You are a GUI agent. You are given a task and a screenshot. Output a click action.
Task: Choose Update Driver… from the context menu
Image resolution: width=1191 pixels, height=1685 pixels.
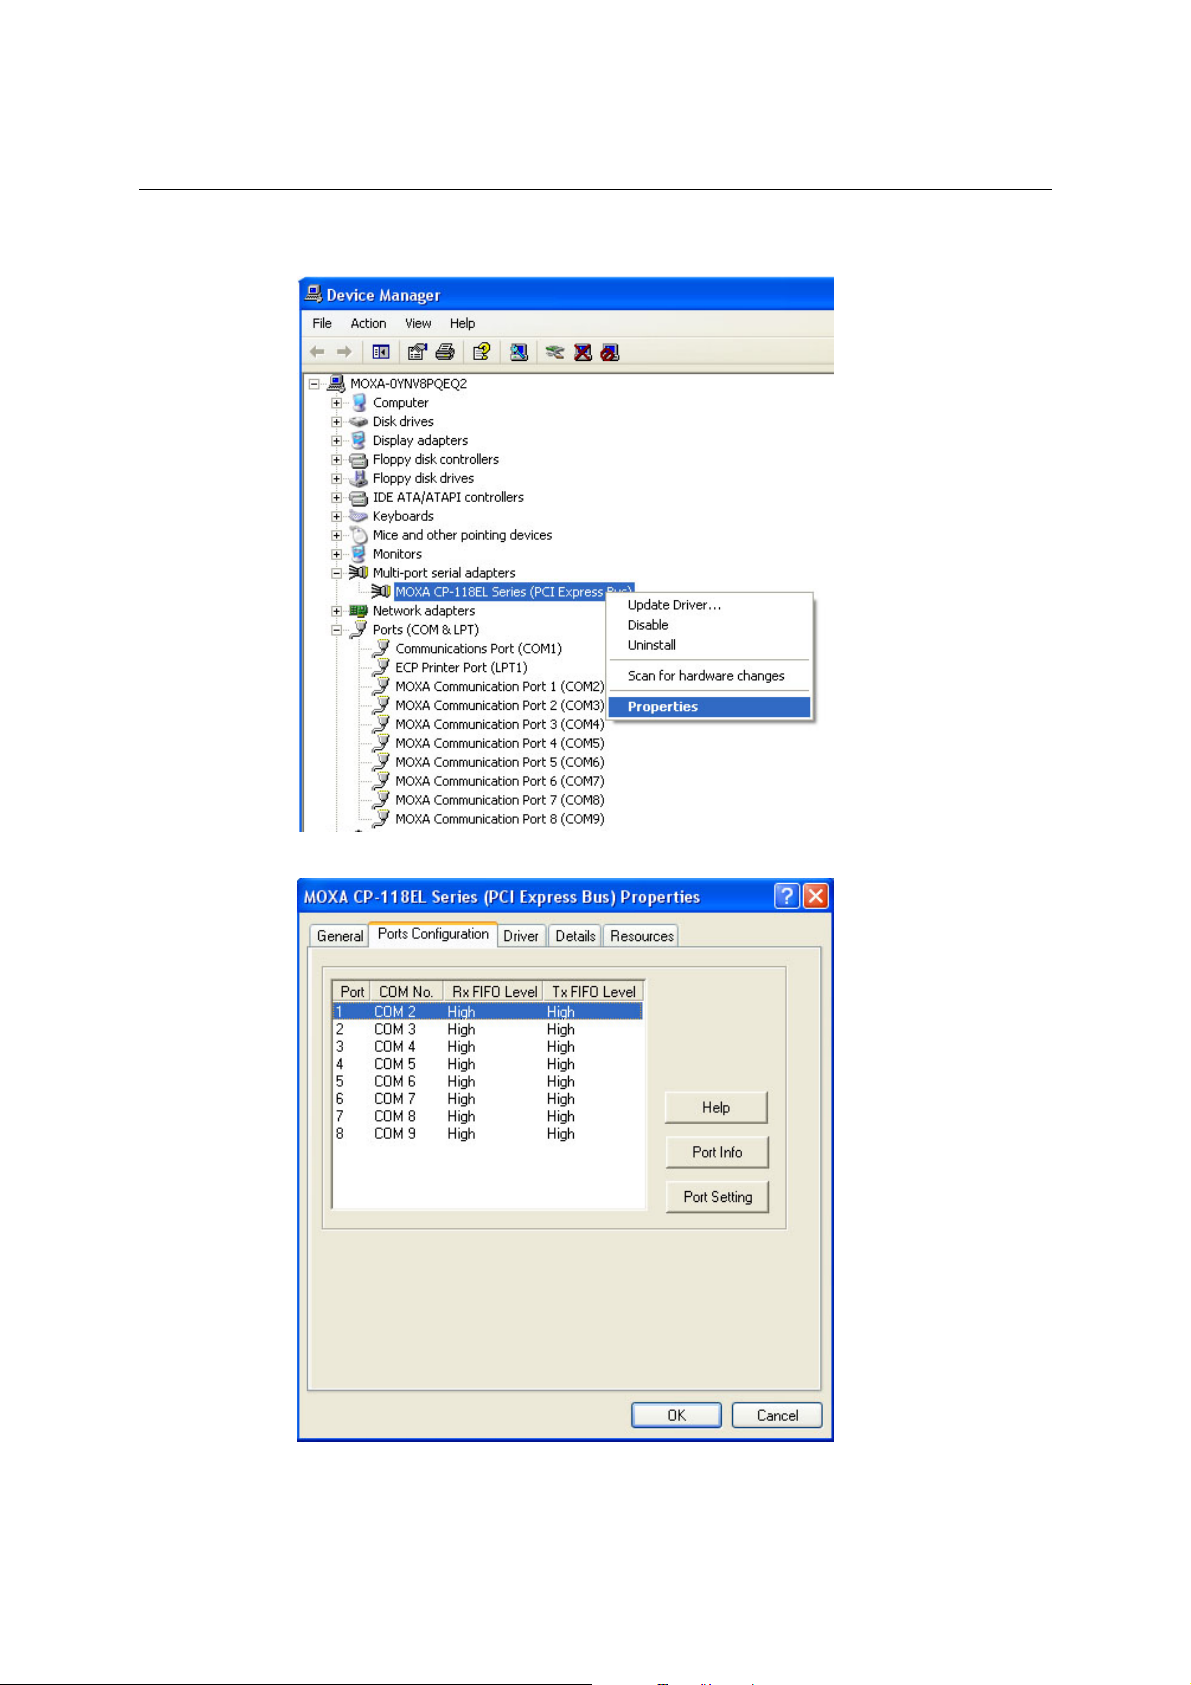(711, 605)
